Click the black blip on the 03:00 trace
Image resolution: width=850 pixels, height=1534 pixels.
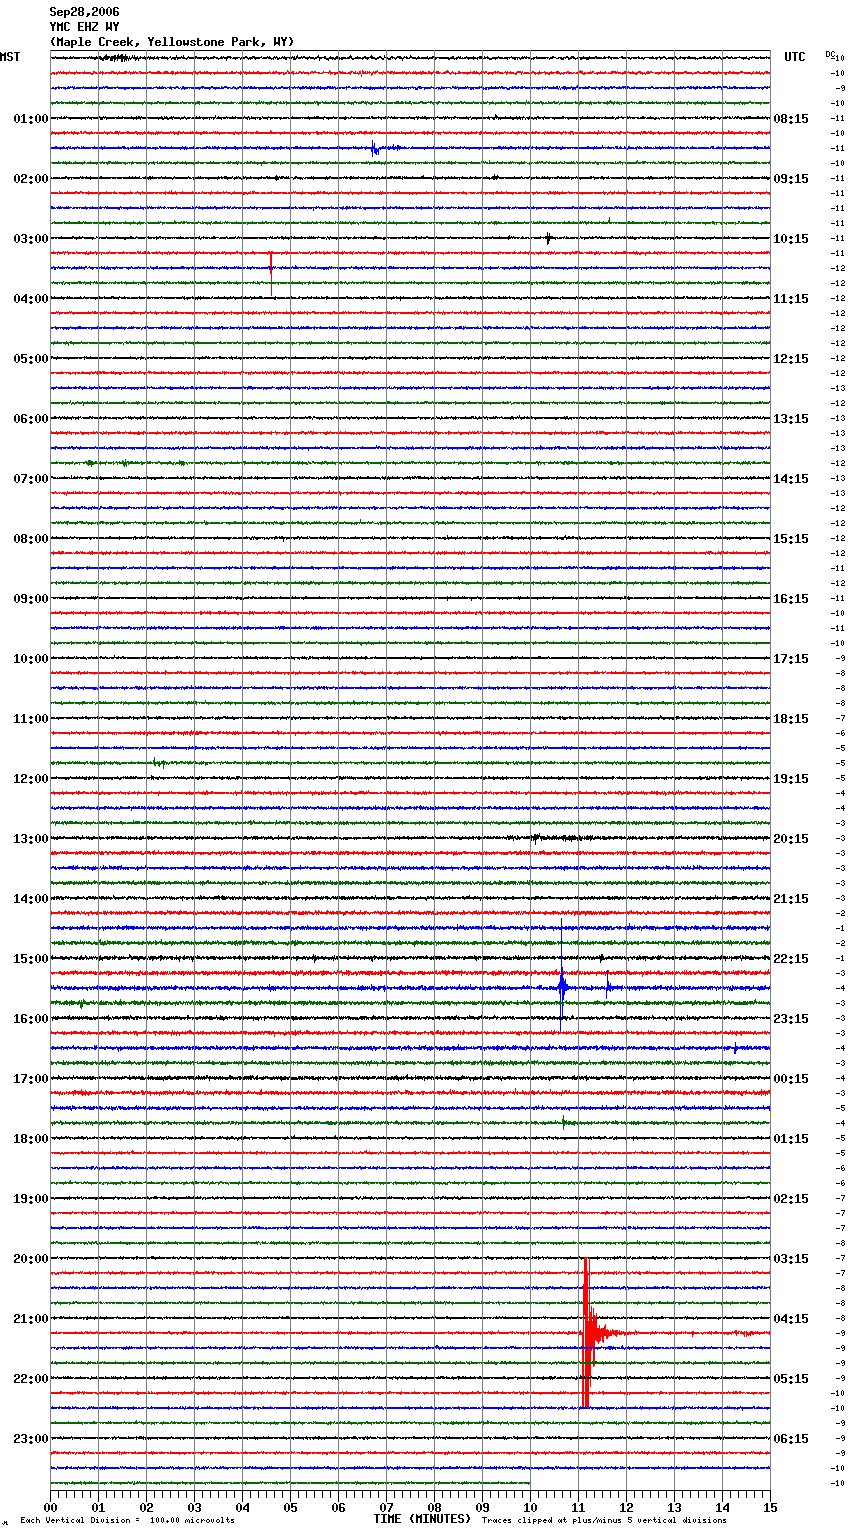click(x=548, y=239)
